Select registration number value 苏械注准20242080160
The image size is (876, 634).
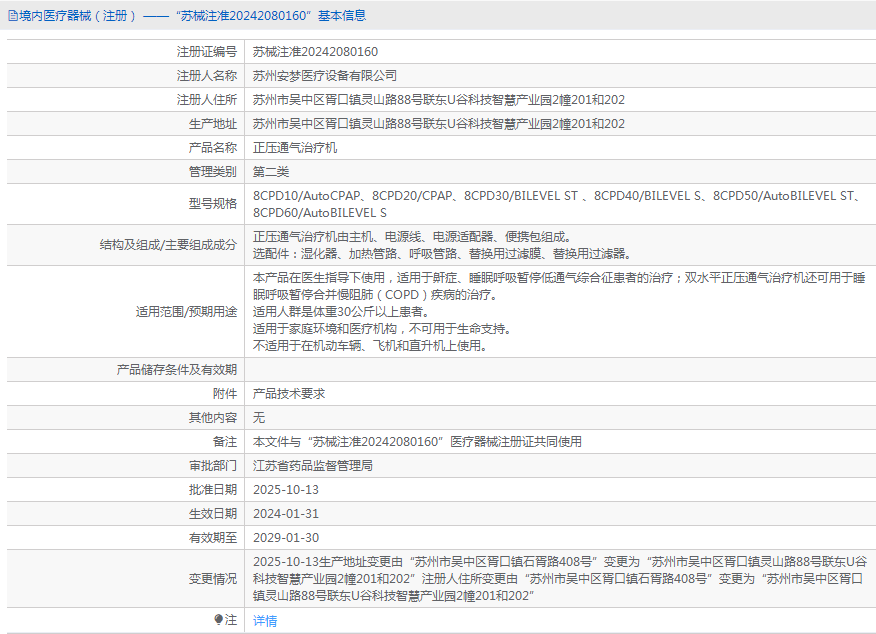coord(315,52)
